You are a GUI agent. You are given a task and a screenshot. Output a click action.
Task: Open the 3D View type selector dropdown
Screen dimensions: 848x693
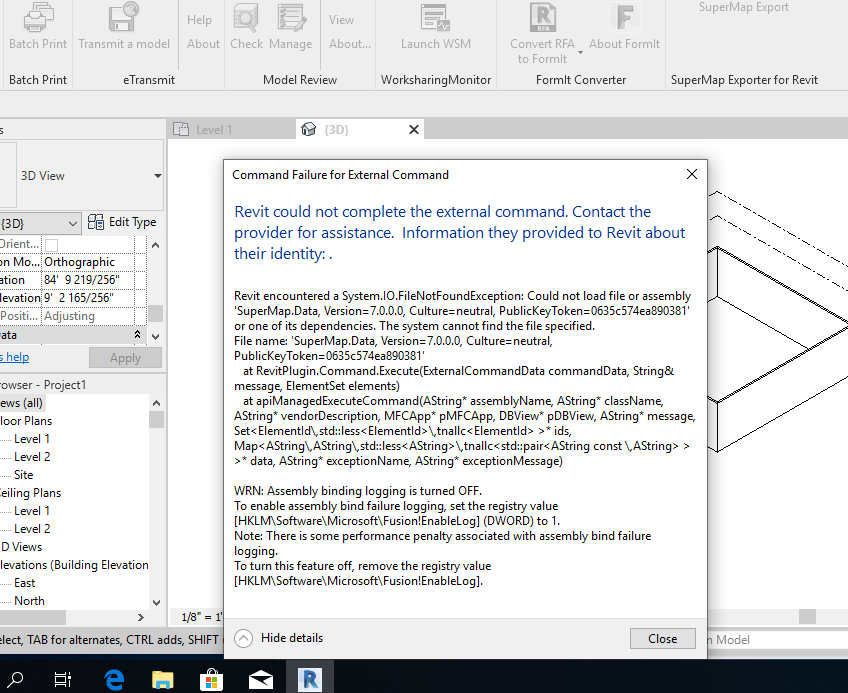[x=157, y=176]
